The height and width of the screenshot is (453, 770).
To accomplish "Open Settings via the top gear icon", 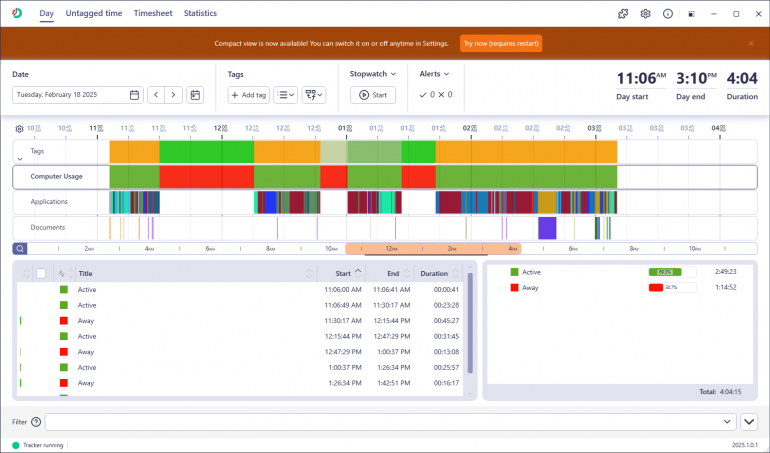I will 645,14.
